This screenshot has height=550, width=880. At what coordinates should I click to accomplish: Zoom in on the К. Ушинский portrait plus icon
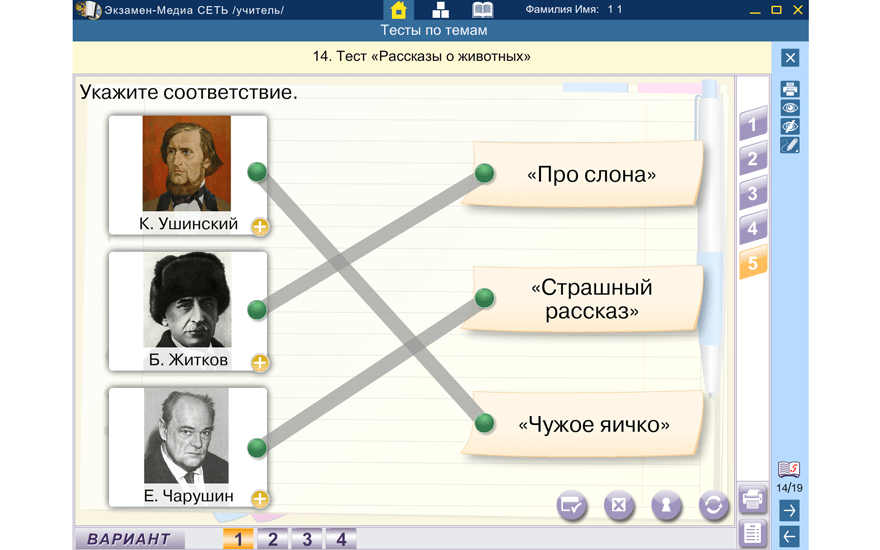point(260,227)
